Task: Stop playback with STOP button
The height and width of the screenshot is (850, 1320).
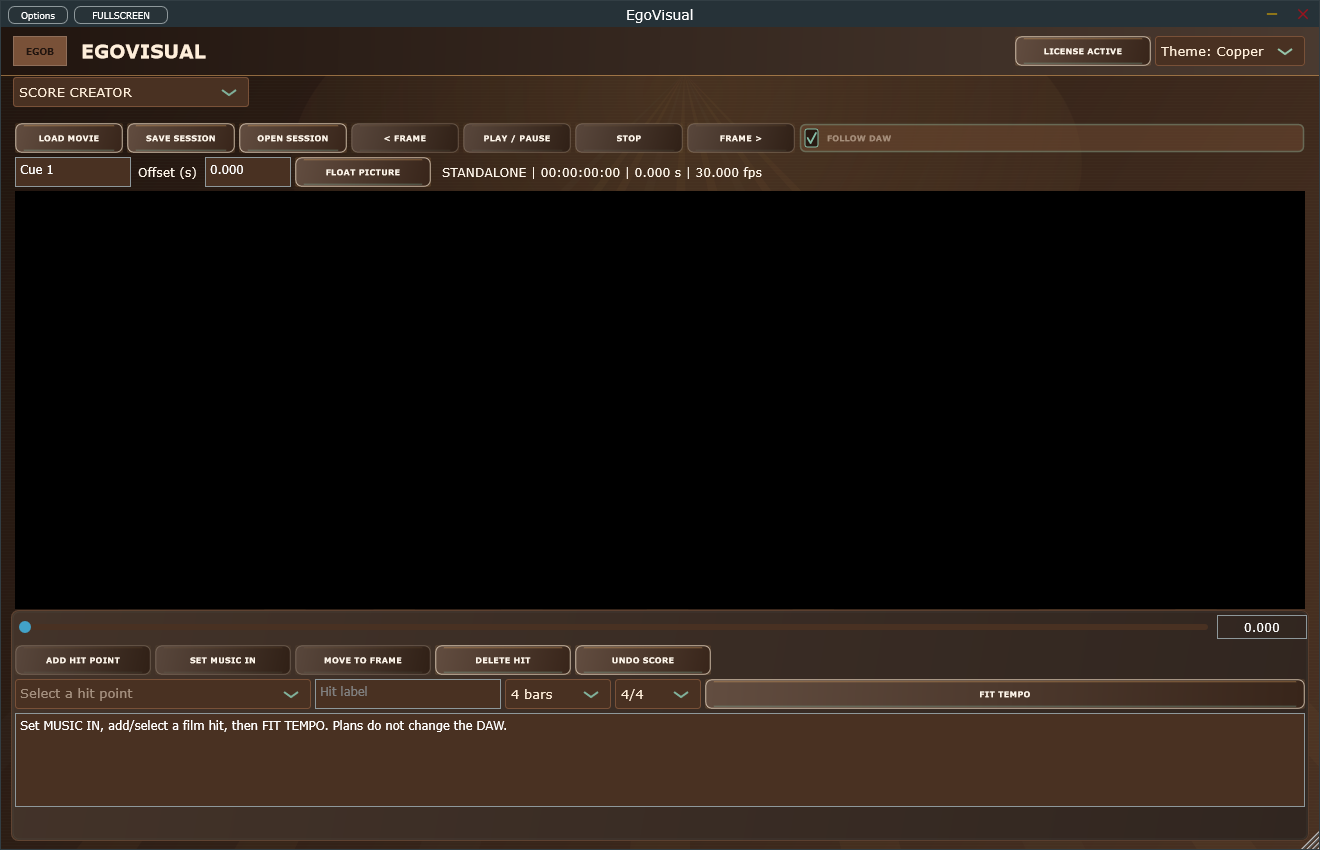Action: click(629, 138)
